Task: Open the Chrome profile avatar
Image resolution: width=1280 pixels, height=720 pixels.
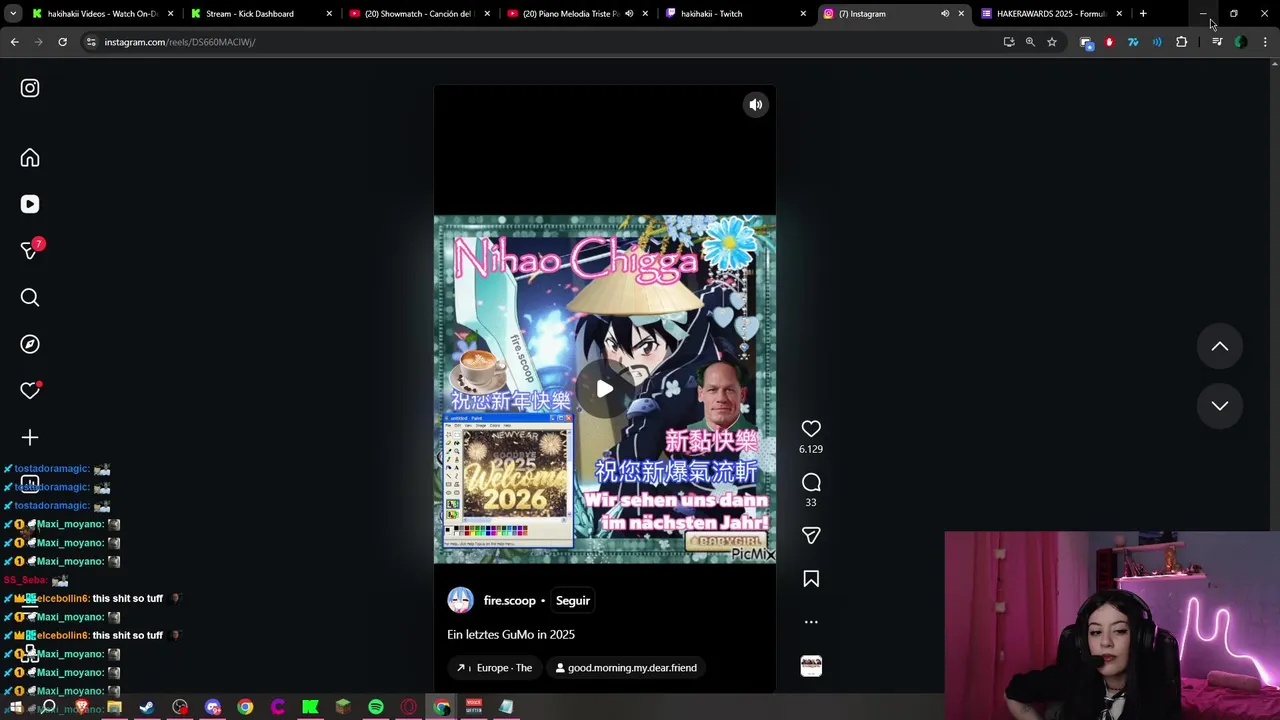Action: click(1241, 42)
